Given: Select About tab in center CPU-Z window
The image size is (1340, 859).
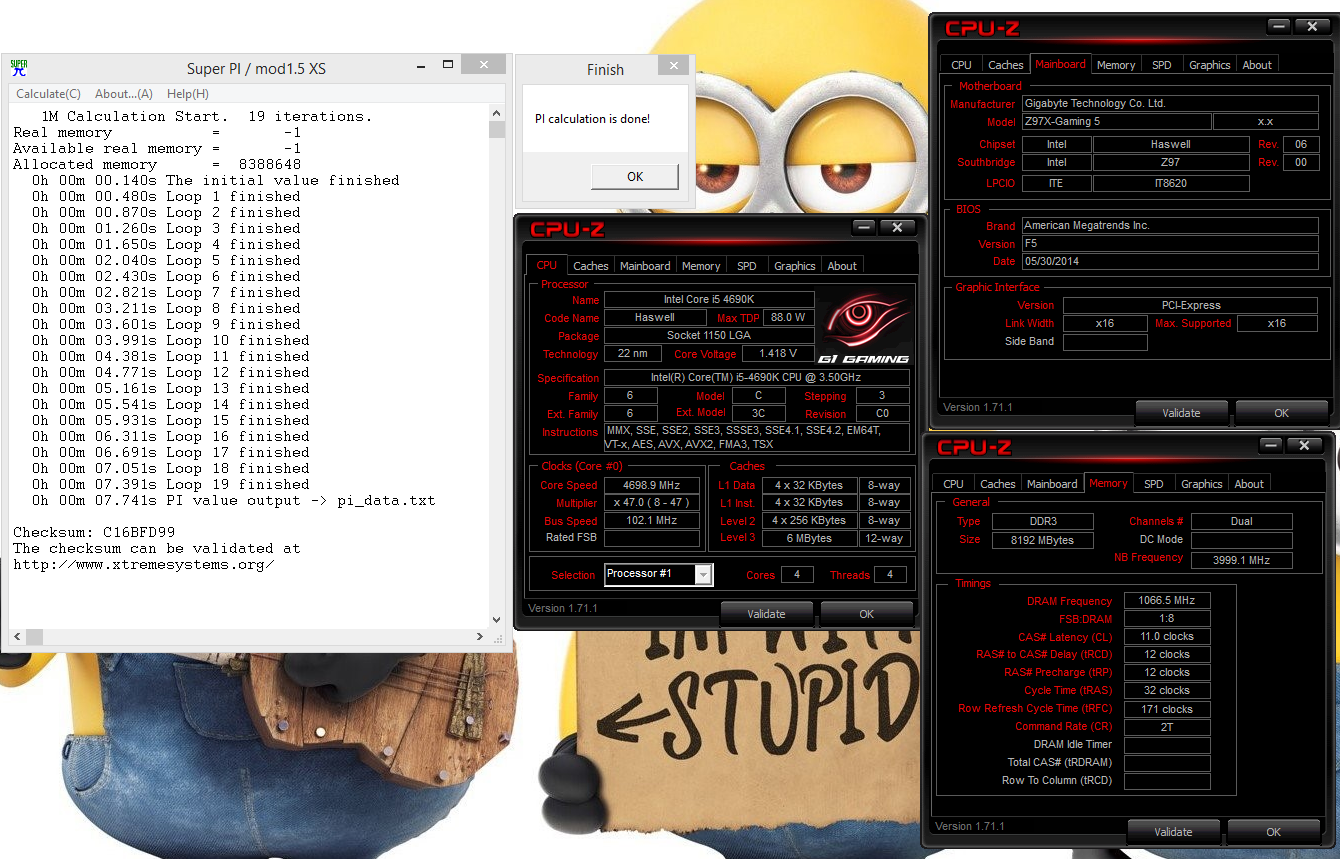Looking at the screenshot, I should (842, 266).
